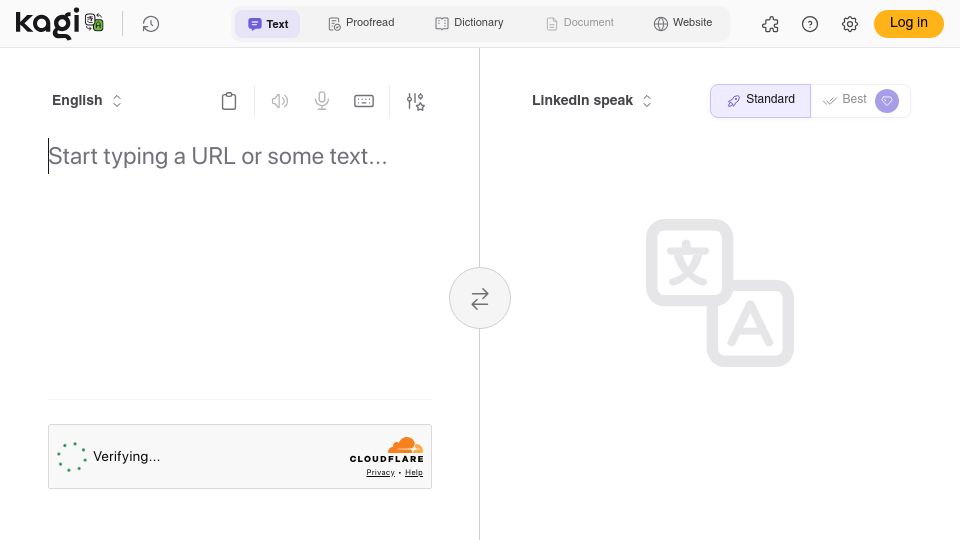The width and height of the screenshot is (960, 540).
Task: Select the Document tab
Action: (x=580, y=23)
